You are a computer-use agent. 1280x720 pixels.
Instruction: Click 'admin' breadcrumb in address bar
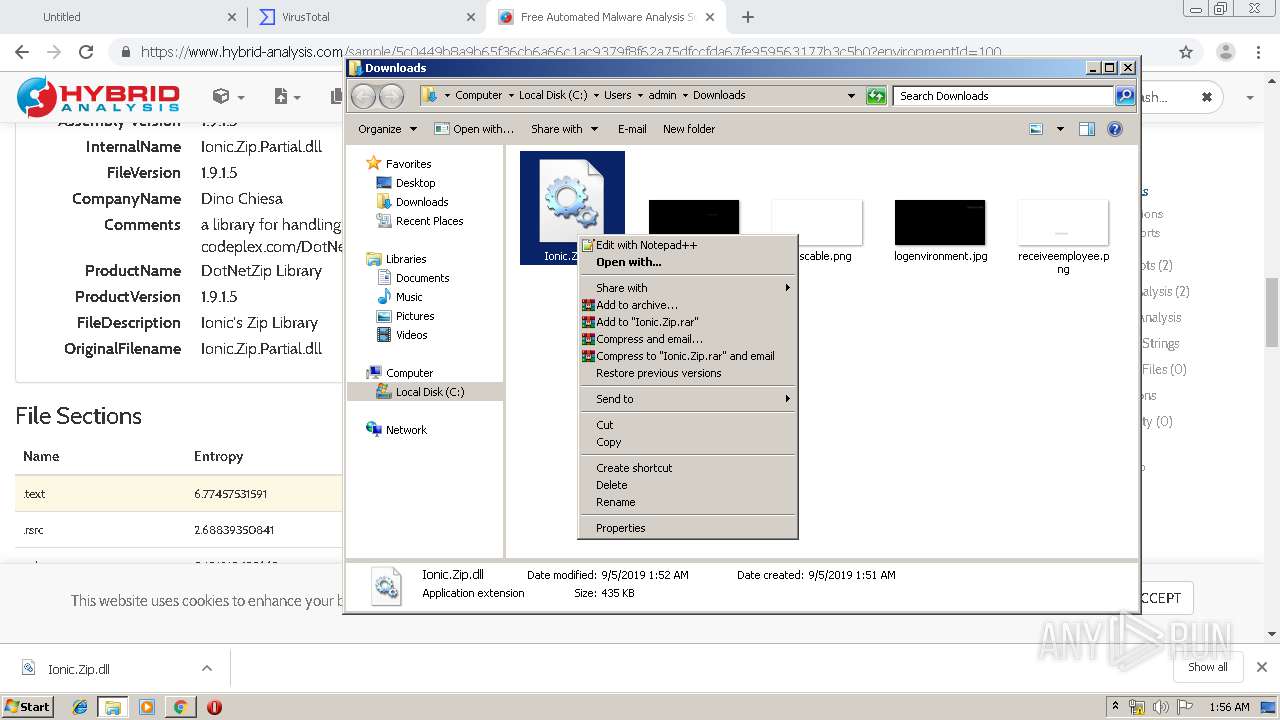pos(662,96)
